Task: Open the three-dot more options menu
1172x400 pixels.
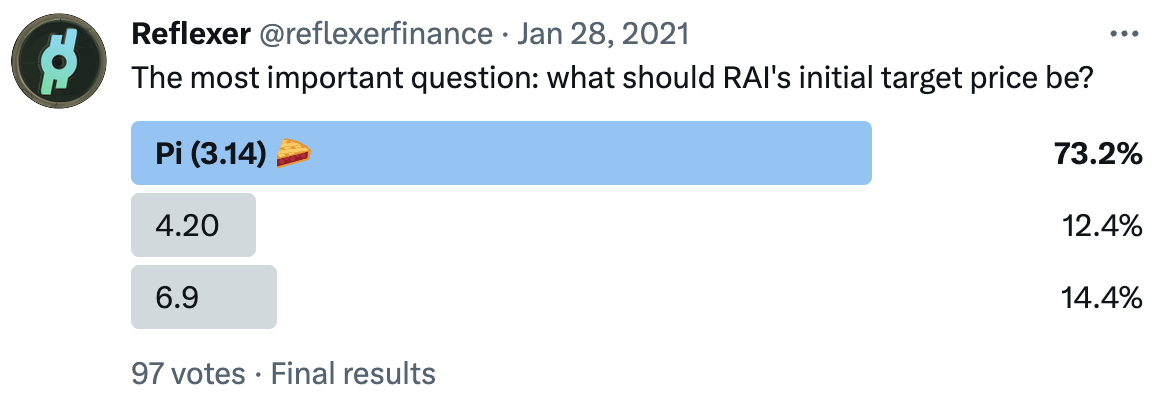Action: (x=1125, y=34)
